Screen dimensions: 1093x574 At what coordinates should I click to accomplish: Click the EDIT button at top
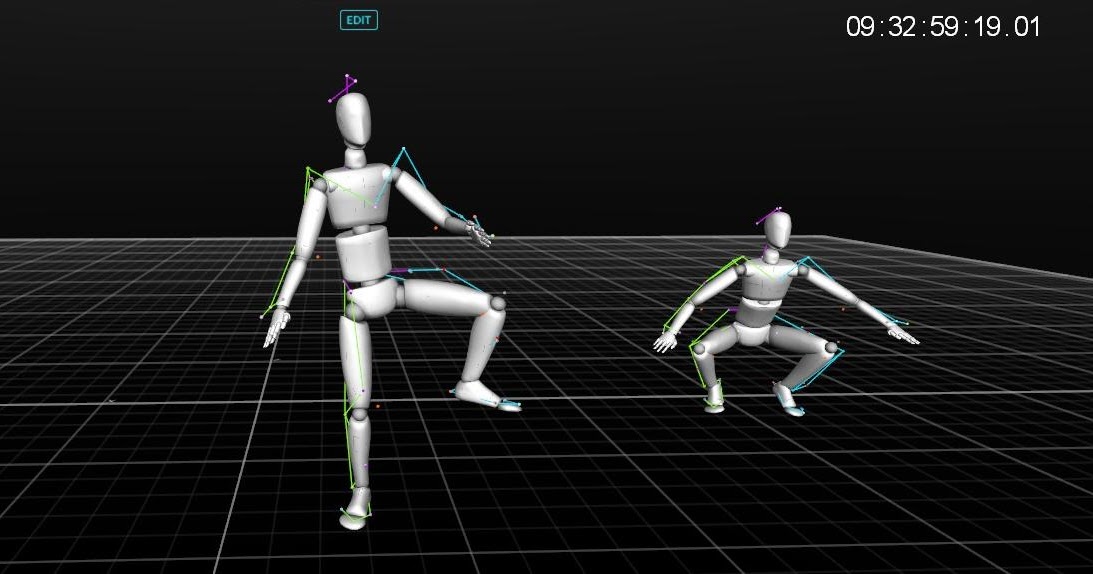click(x=359, y=20)
